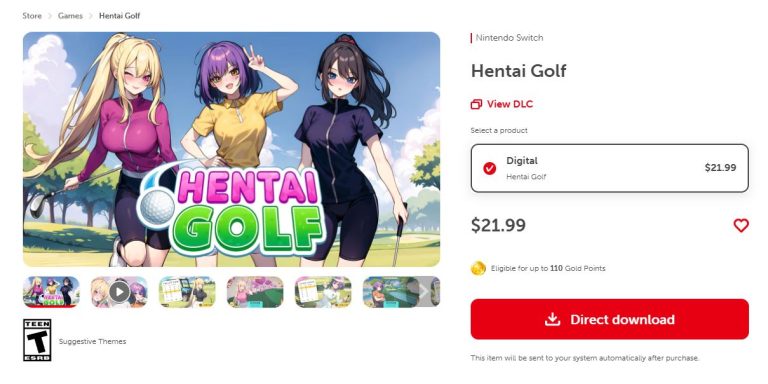Advance thumbnail carousel with right chevron

tap(424, 292)
